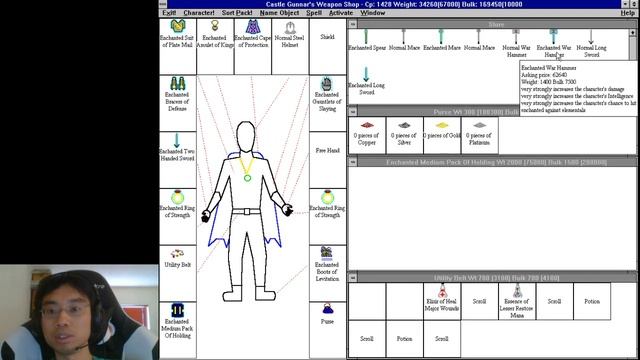Click the pieces of Silver pile
Image resolution: width=640 pixels, height=360 pixels.
click(404, 136)
